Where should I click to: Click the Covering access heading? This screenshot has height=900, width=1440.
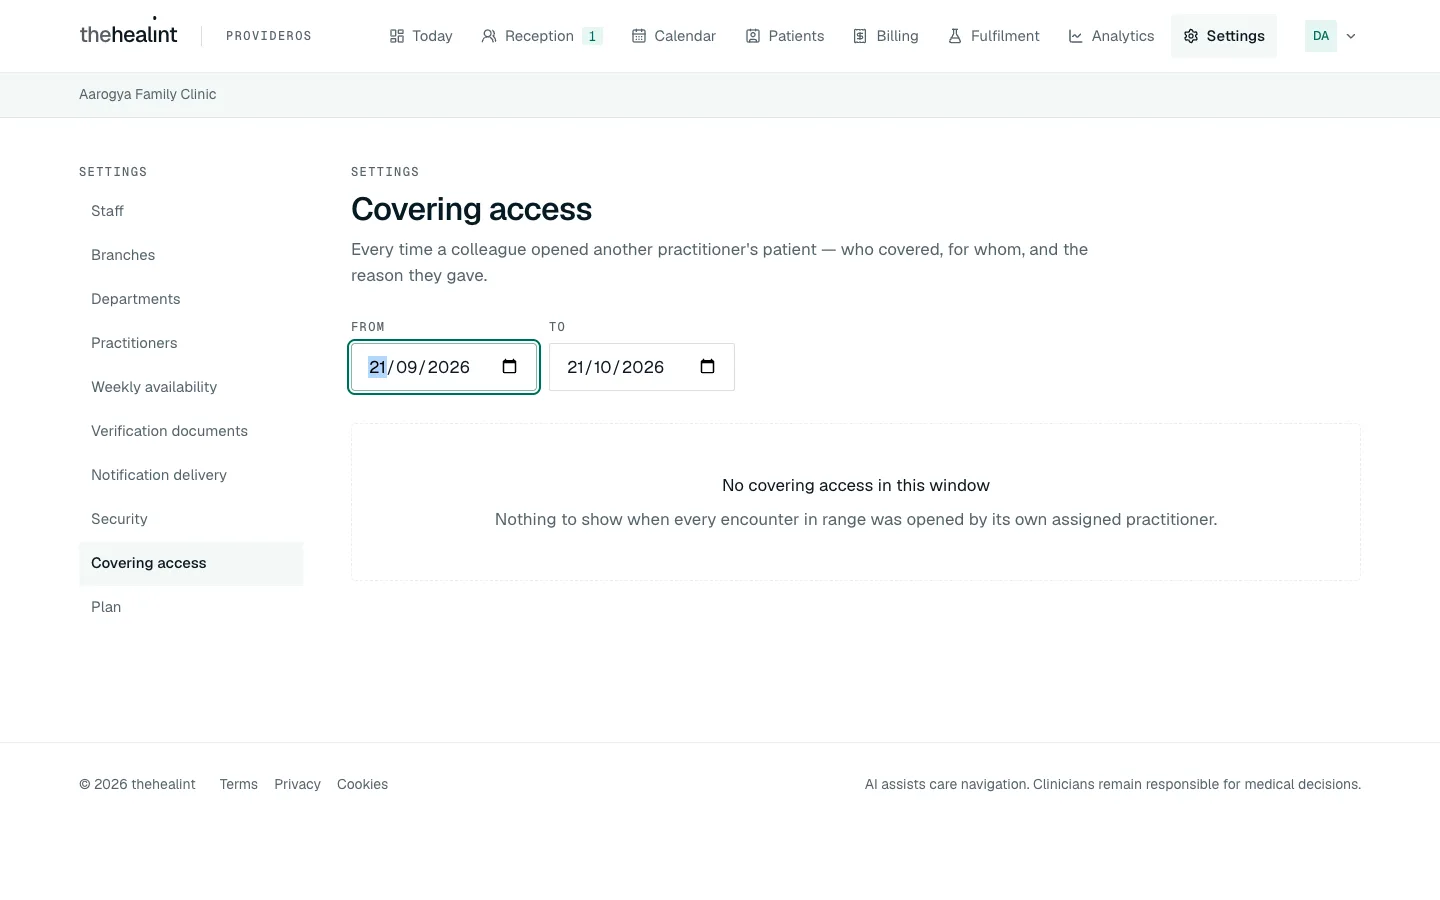[x=471, y=209]
